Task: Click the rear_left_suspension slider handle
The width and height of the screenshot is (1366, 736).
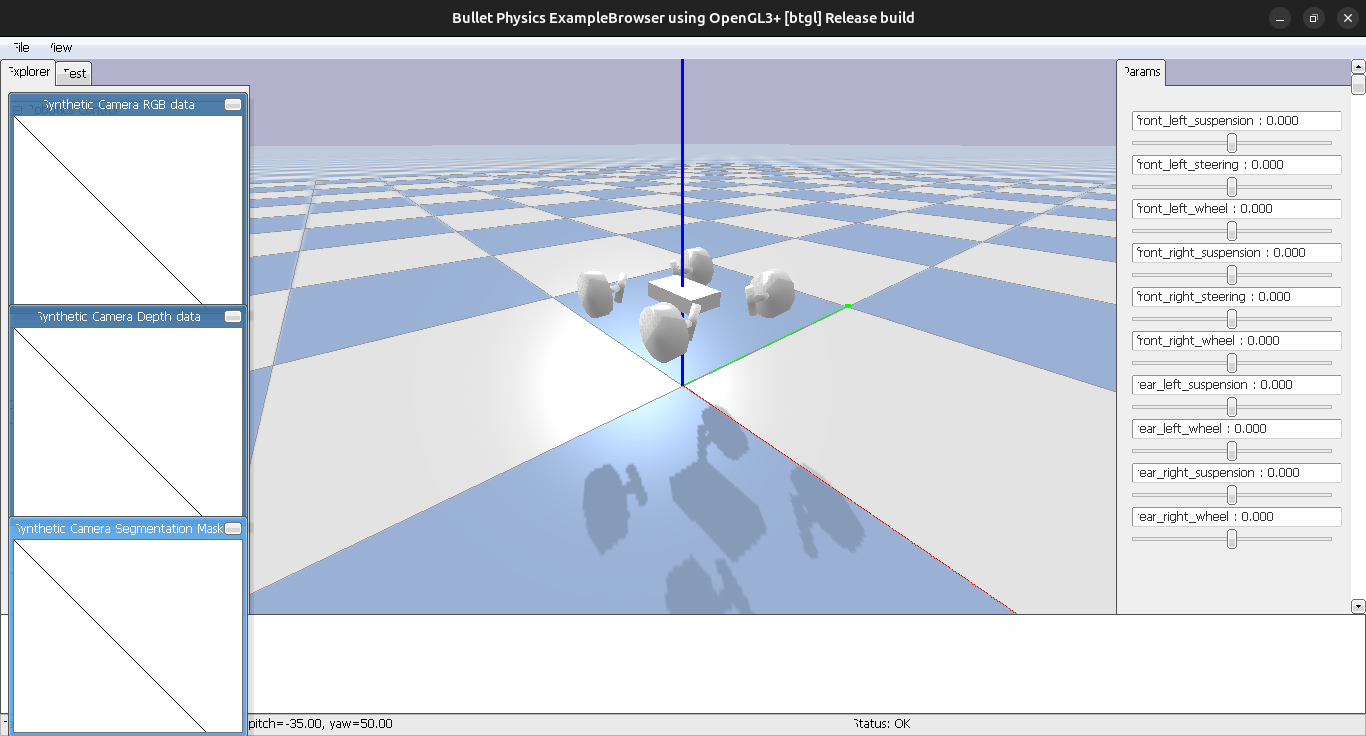Action: pyautogui.click(x=1232, y=407)
